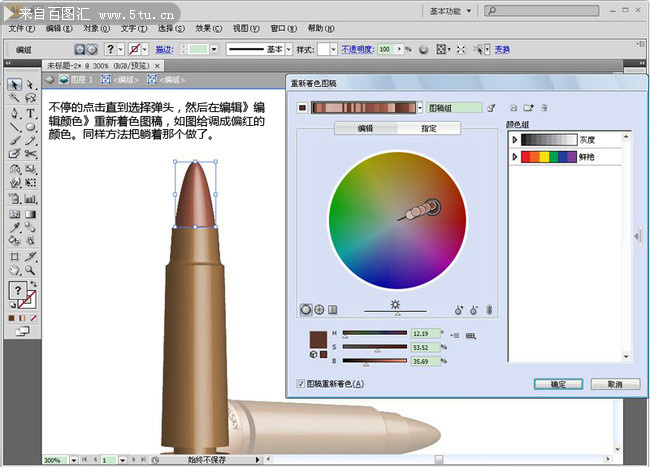650x467 pixels.
Task: Display the color bars view
Action: pos(333,310)
